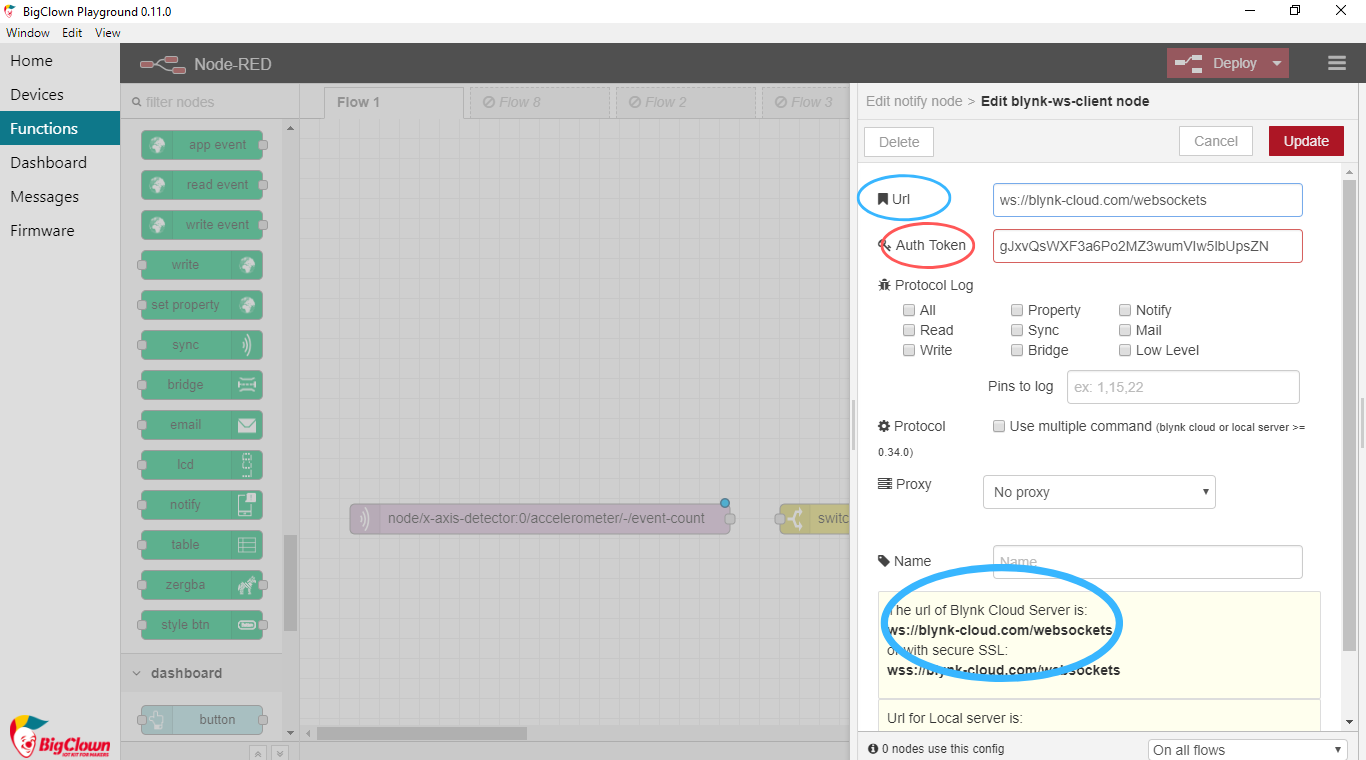Click the Pins to log field
This screenshot has width=1366, height=760.
point(1183,387)
